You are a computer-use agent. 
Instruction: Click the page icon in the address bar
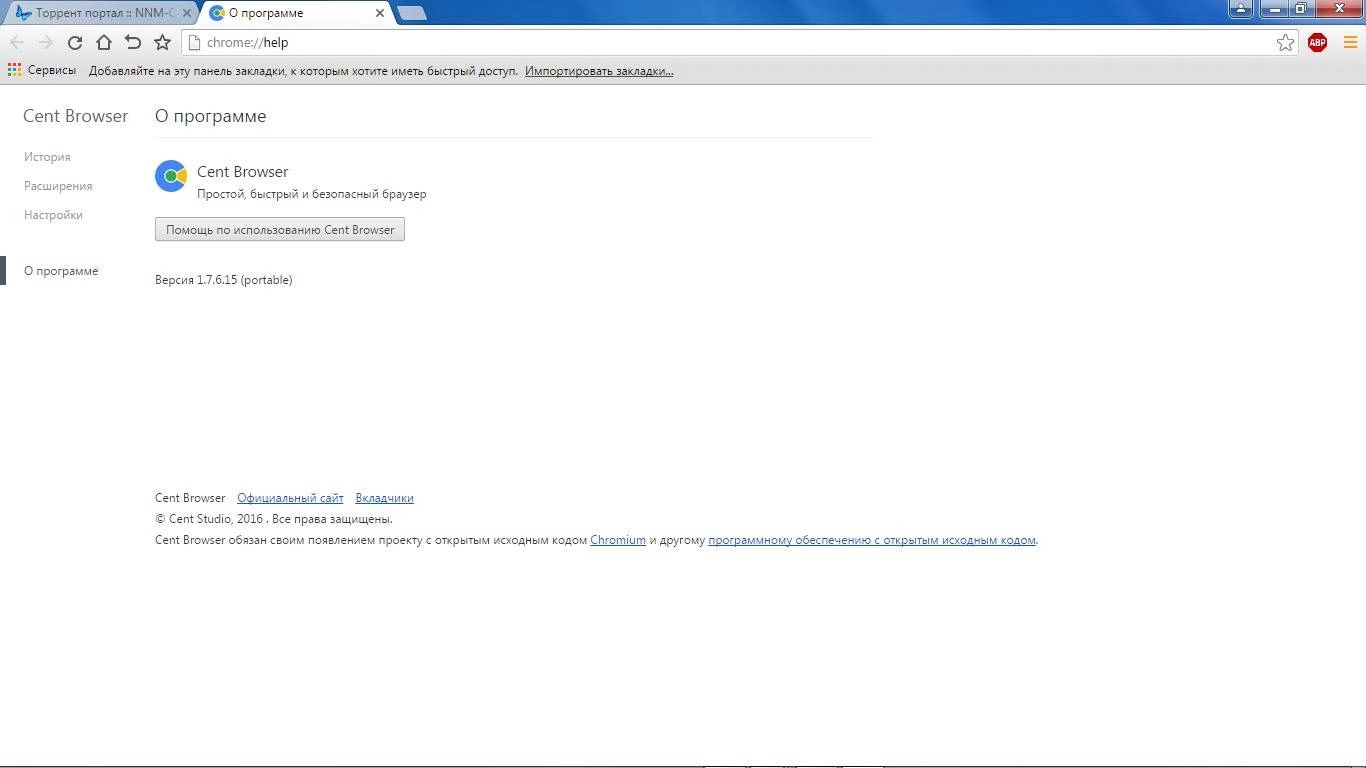click(x=195, y=42)
